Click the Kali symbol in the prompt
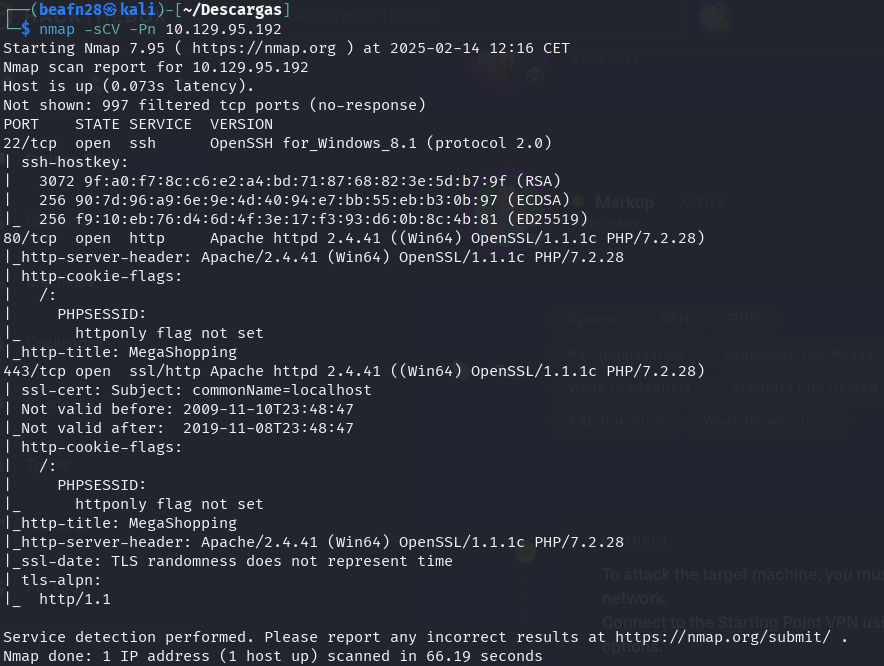The height and width of the screenshot is (666, 884). 110,10
